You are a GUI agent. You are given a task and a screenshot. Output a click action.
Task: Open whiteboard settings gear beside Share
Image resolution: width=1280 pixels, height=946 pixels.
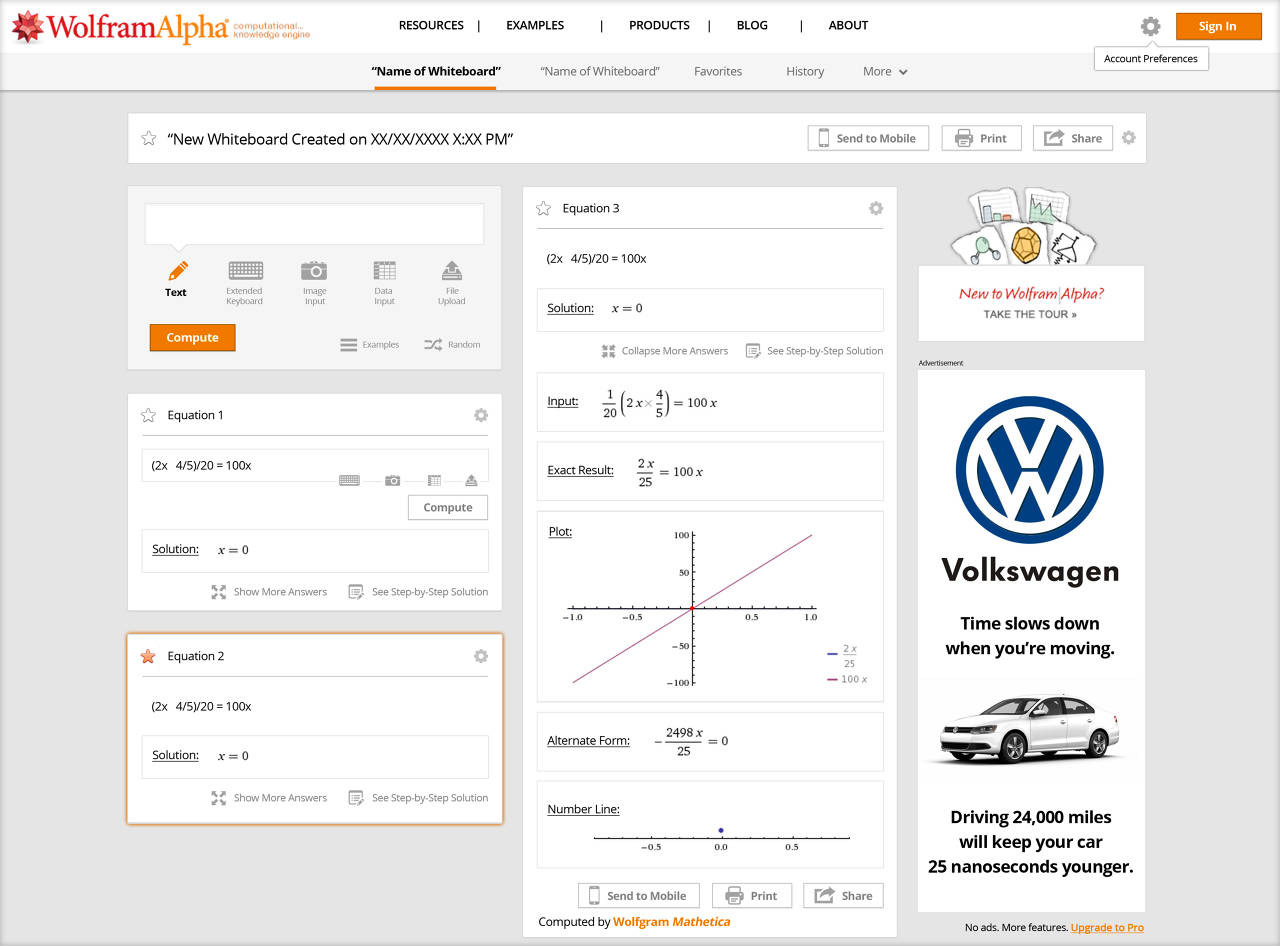[x=1129, y=138]
